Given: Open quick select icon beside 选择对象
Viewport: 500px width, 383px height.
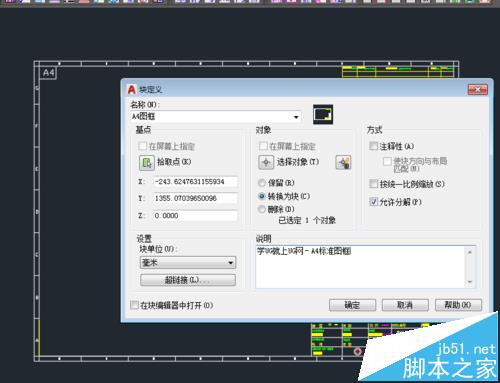Looking at the screenshot, I should (343, 162).
